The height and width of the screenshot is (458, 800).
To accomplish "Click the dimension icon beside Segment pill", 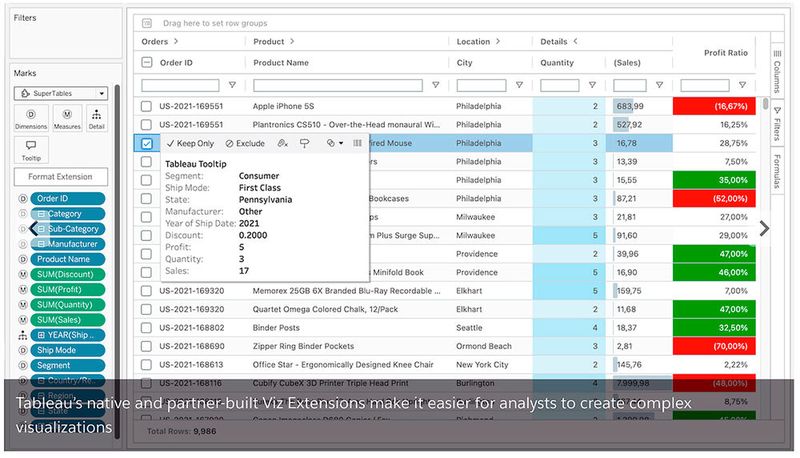I will (23, 365).
